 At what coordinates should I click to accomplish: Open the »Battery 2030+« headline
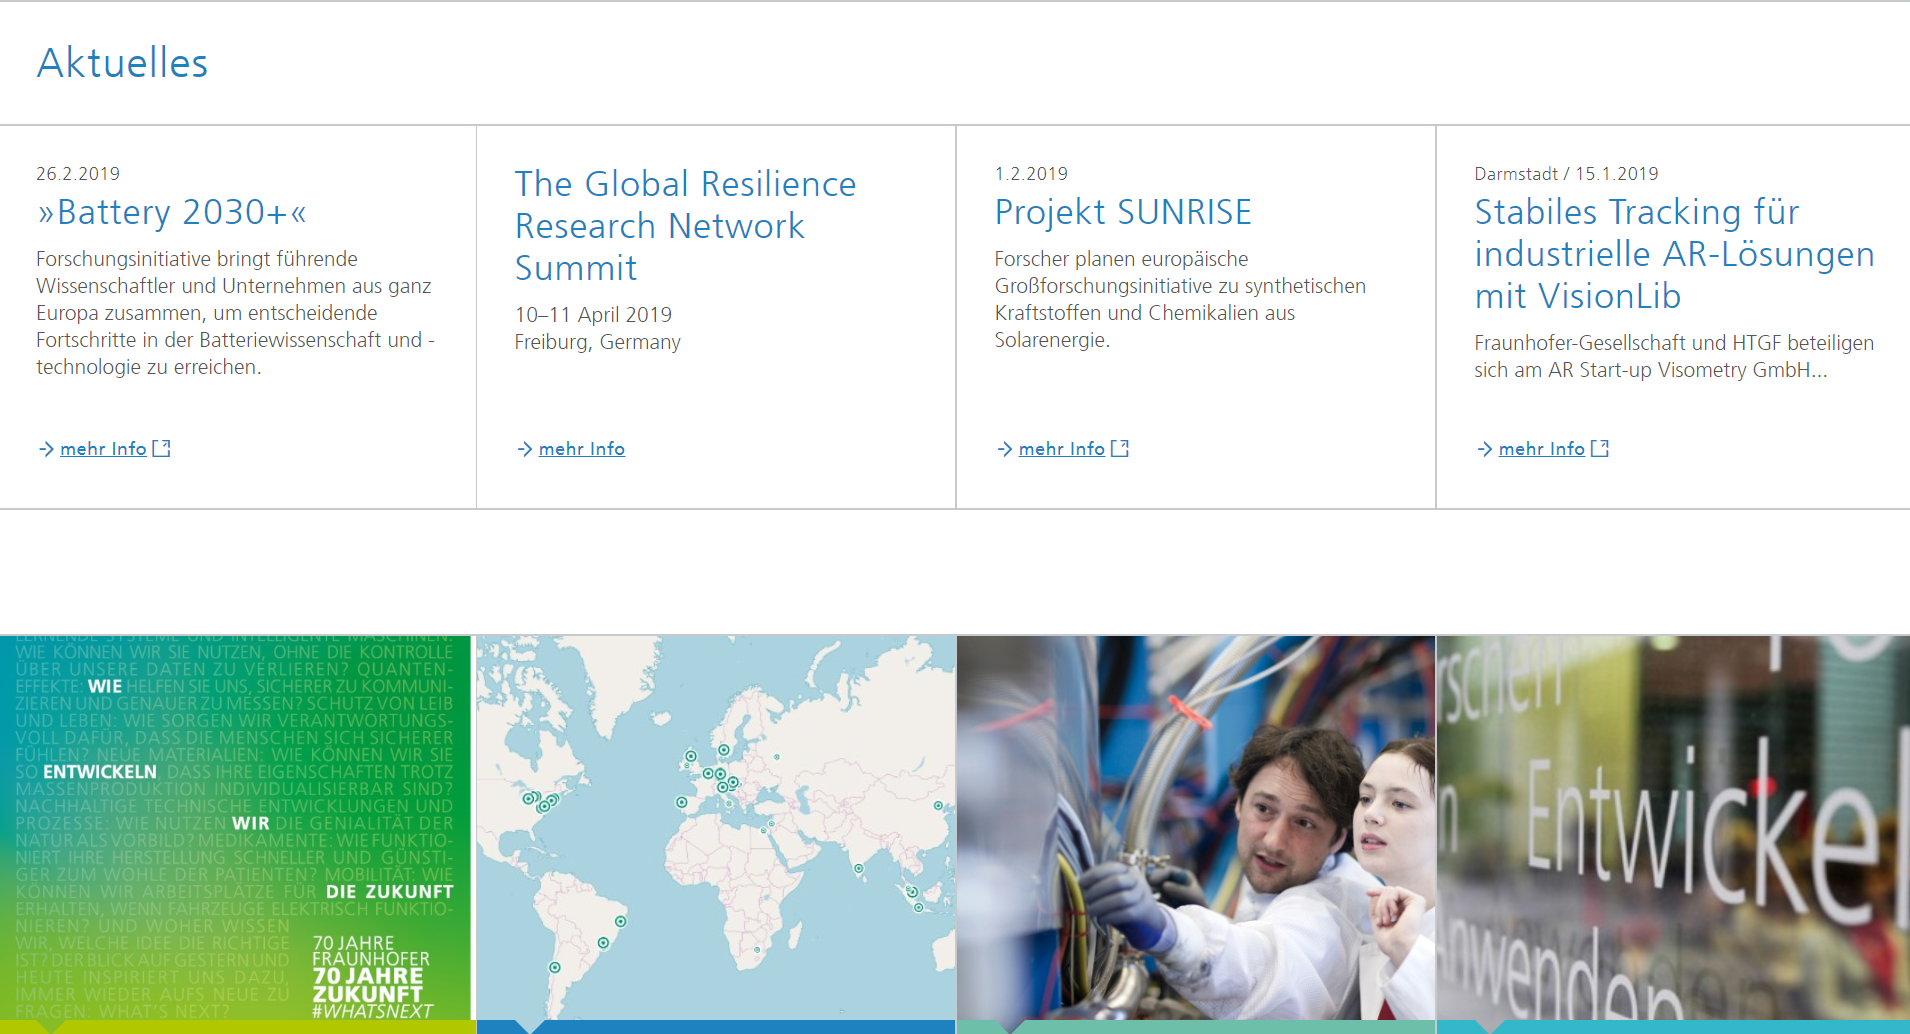click(172, 212)
